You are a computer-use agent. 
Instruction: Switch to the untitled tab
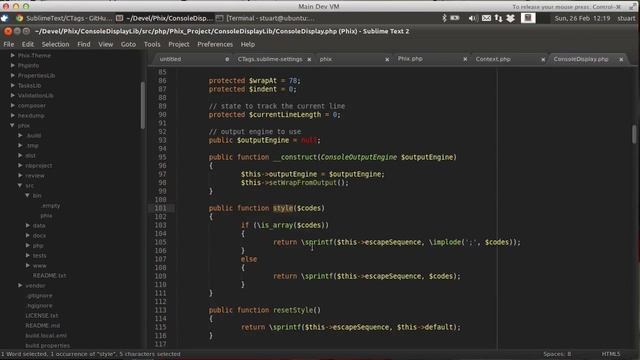(191, 59)
